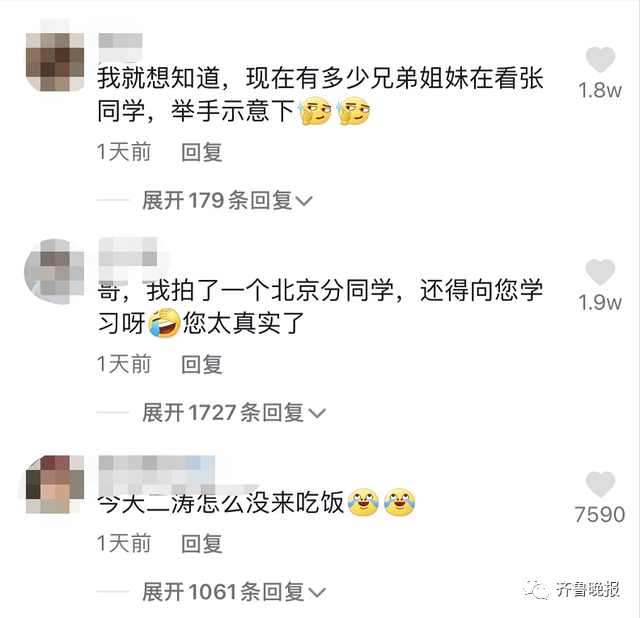Like the comment with 1.9w likes
Screen dimensions: 640x618
coord(600,272)
